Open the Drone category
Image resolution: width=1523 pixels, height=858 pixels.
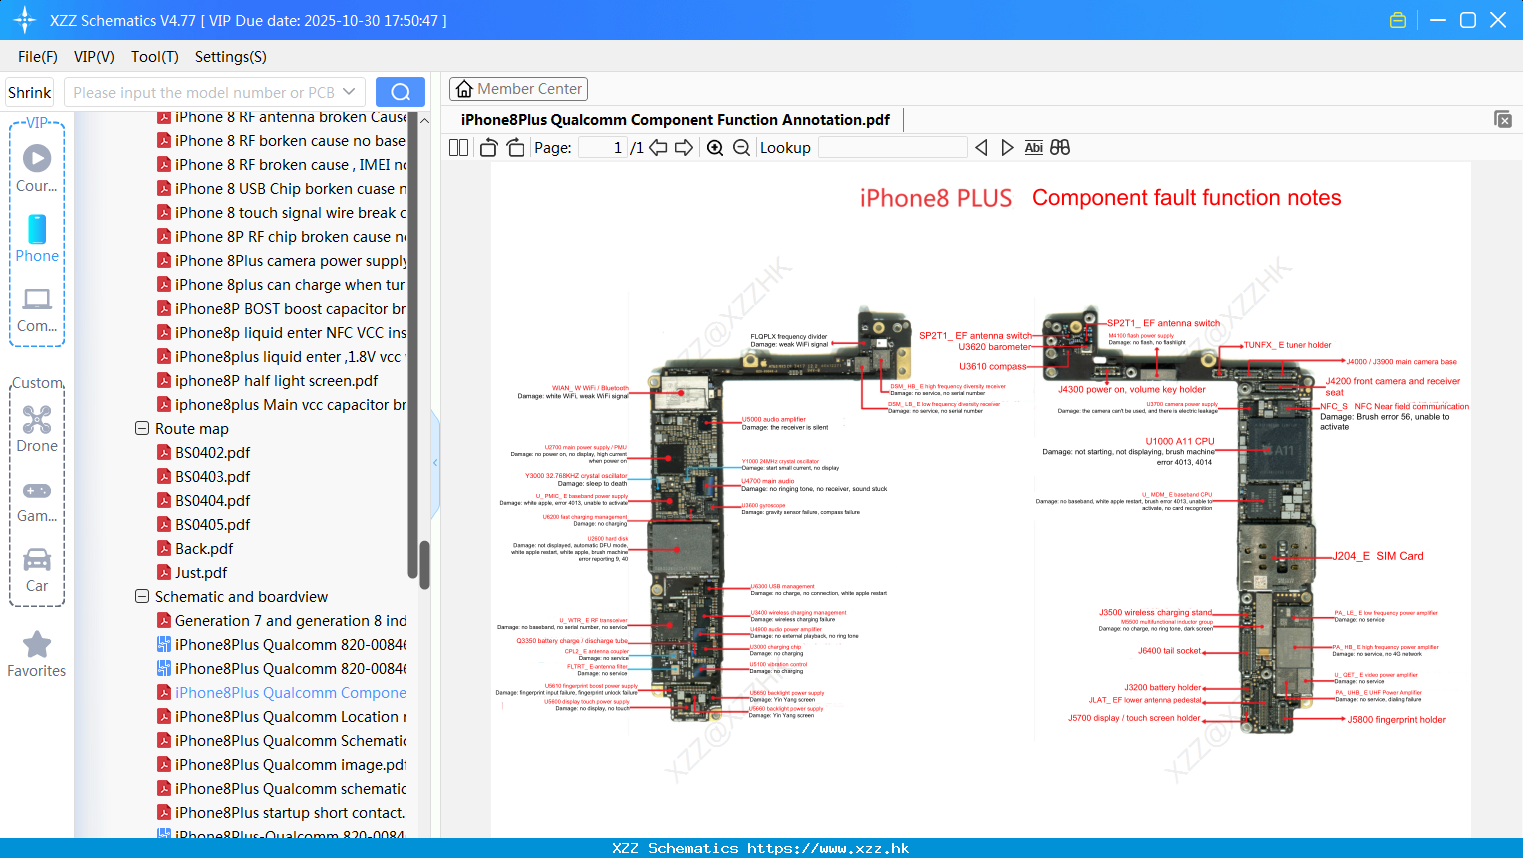pyautogui.click(x=37, y=429)
